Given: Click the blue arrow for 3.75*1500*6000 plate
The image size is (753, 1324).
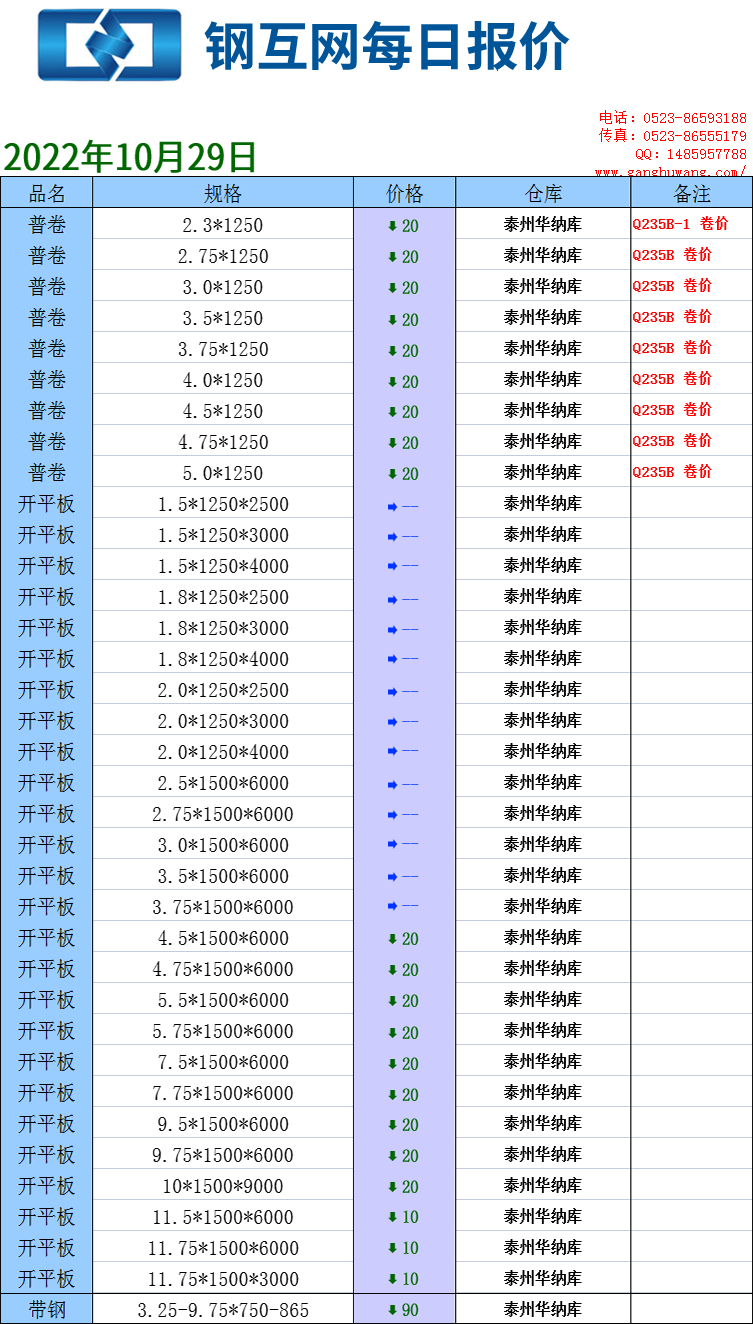Looking at the screenshot, I should tap(393, 908).
